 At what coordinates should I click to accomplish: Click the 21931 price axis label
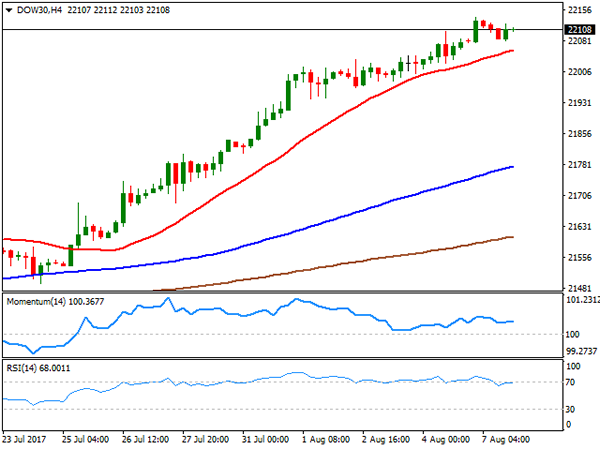[x=579, y=103]
